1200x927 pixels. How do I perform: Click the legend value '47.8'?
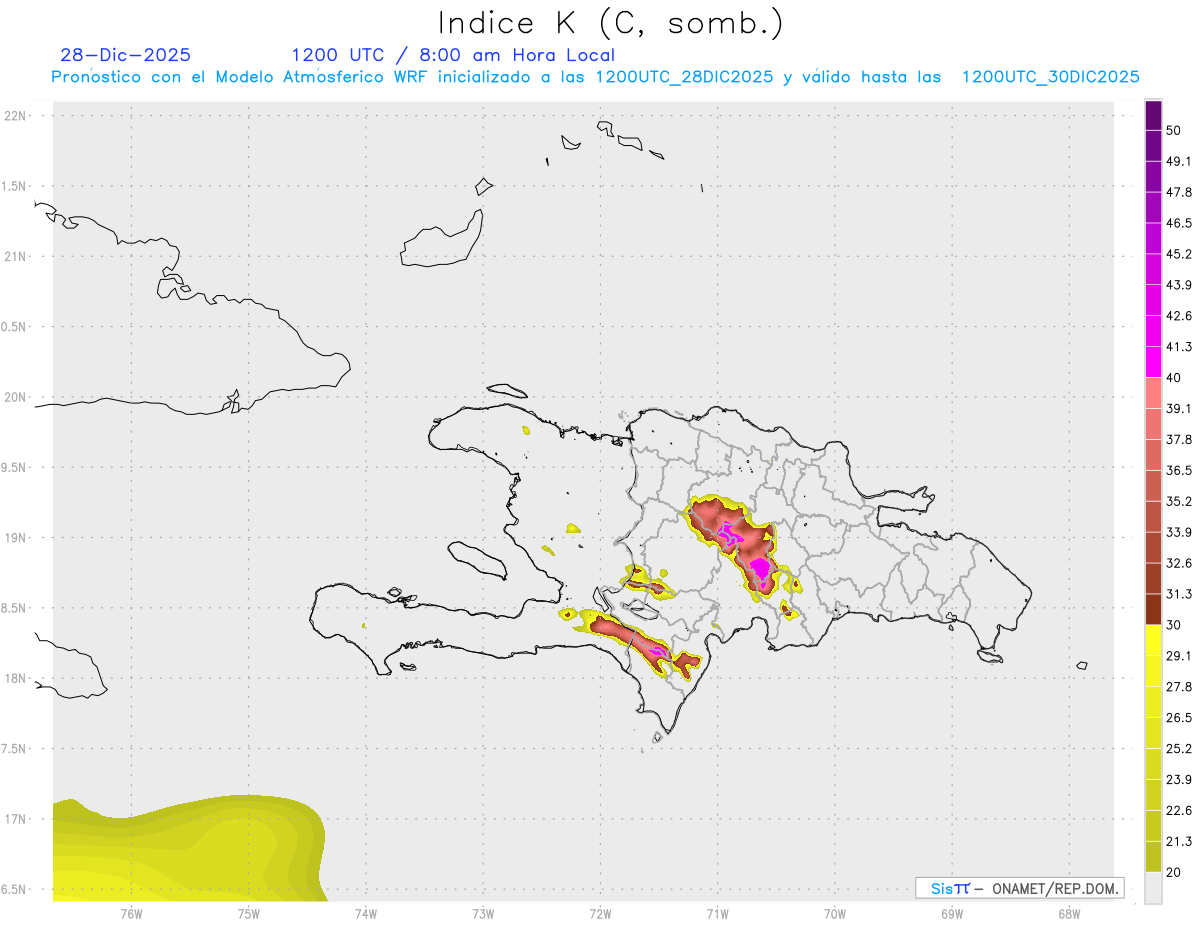click(x=1179, y=192)
